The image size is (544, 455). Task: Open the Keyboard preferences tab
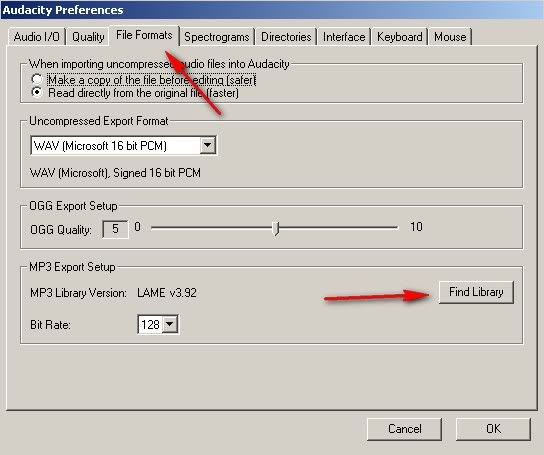(399, 37)
